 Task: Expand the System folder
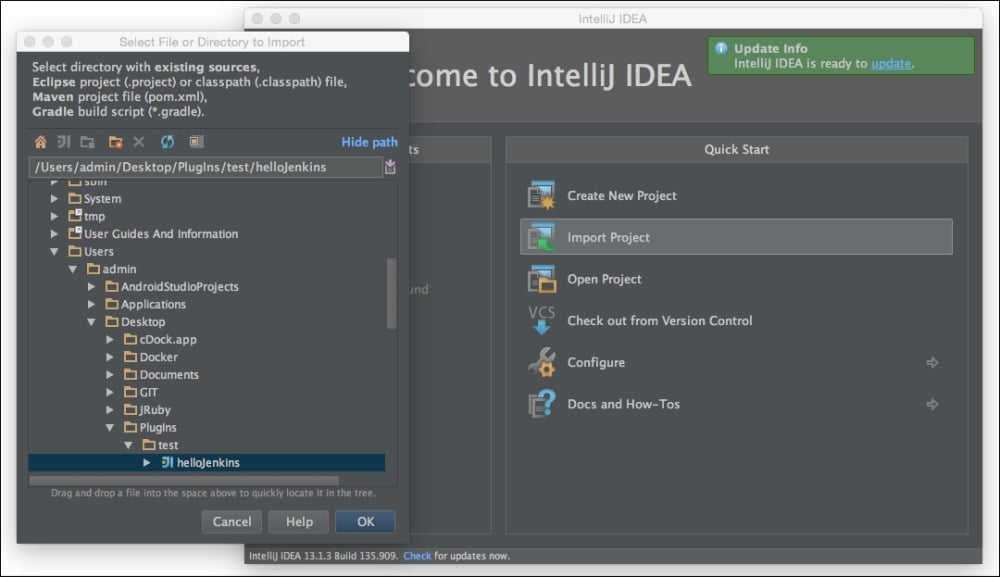point(54,198)
